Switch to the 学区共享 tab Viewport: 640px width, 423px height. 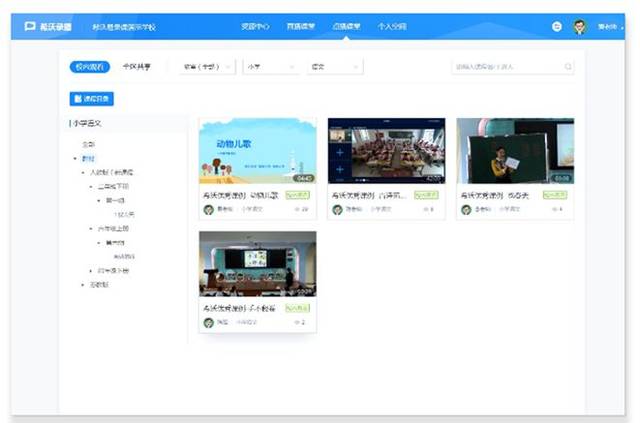pyautogui.click(x=137, y=67)
